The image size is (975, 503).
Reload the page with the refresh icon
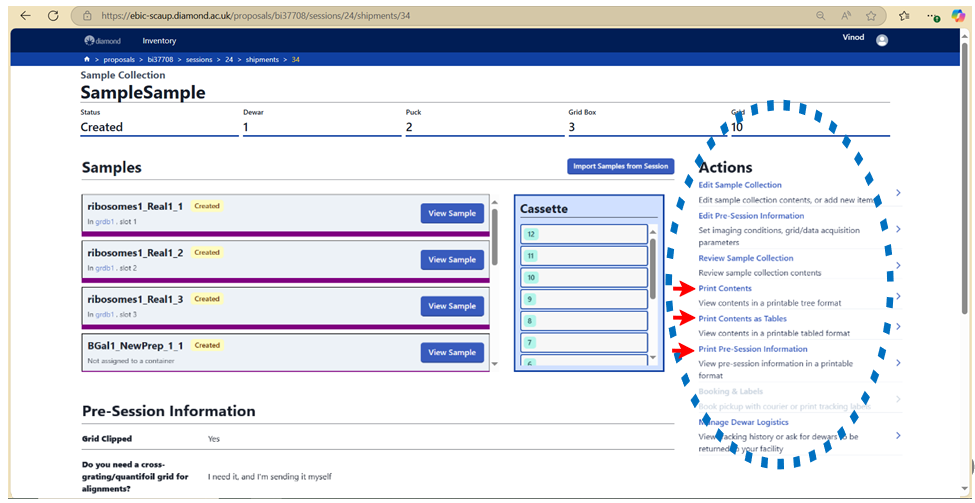[x=53, y=16]
